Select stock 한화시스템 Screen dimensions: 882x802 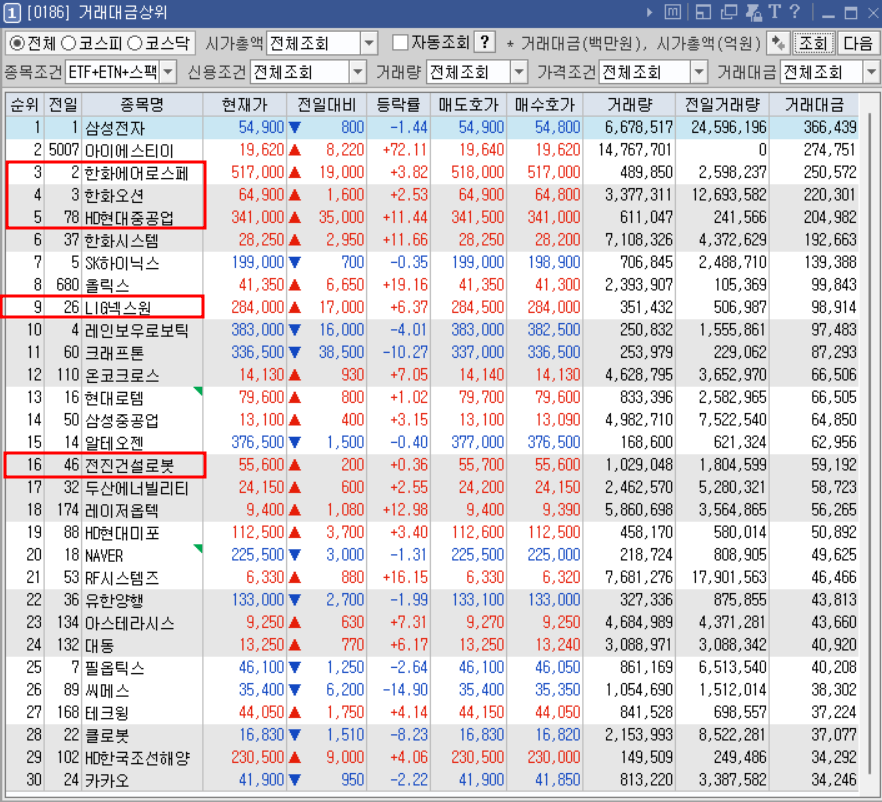(122, 240)
